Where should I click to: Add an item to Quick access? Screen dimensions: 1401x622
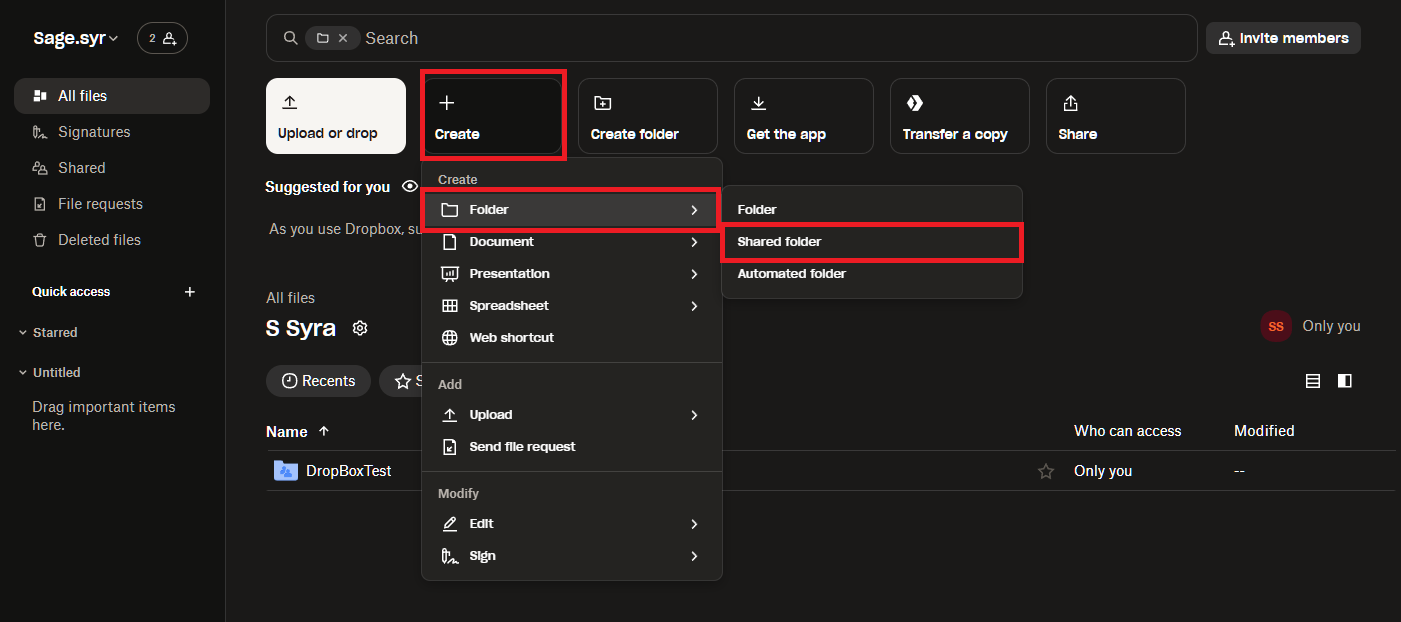(x=190, y=292)
